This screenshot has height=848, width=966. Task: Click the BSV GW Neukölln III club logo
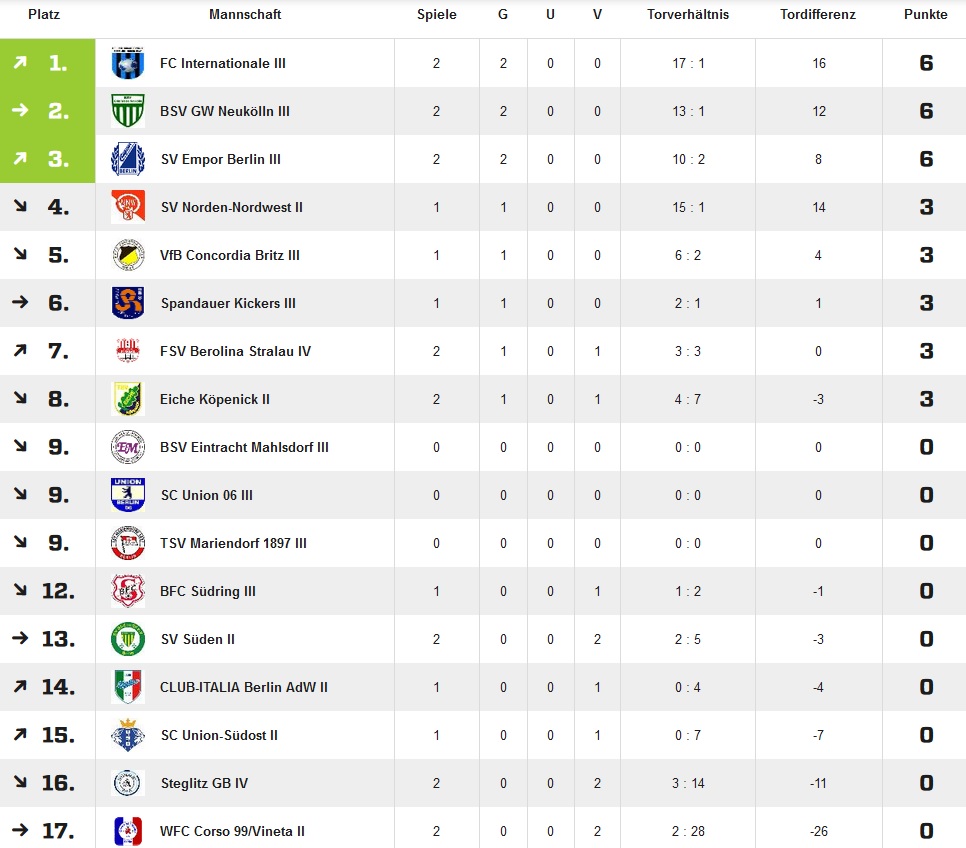coord(128,110)
